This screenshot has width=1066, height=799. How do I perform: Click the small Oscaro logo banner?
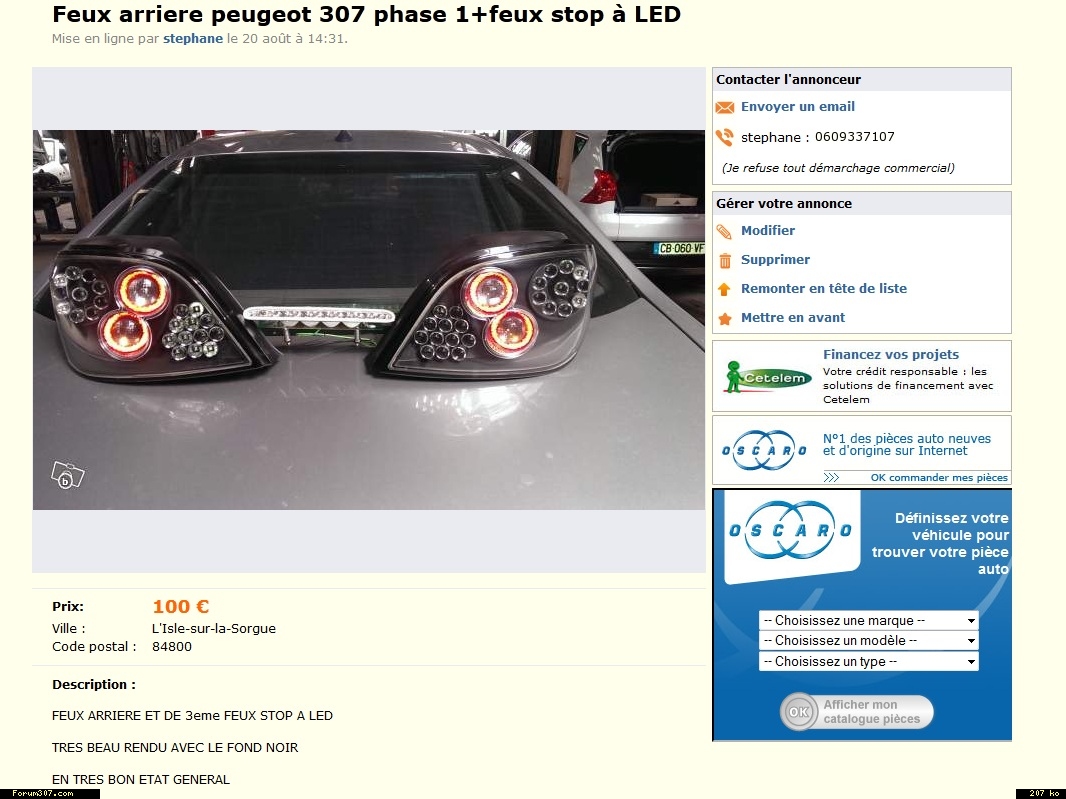coord(765,450)
